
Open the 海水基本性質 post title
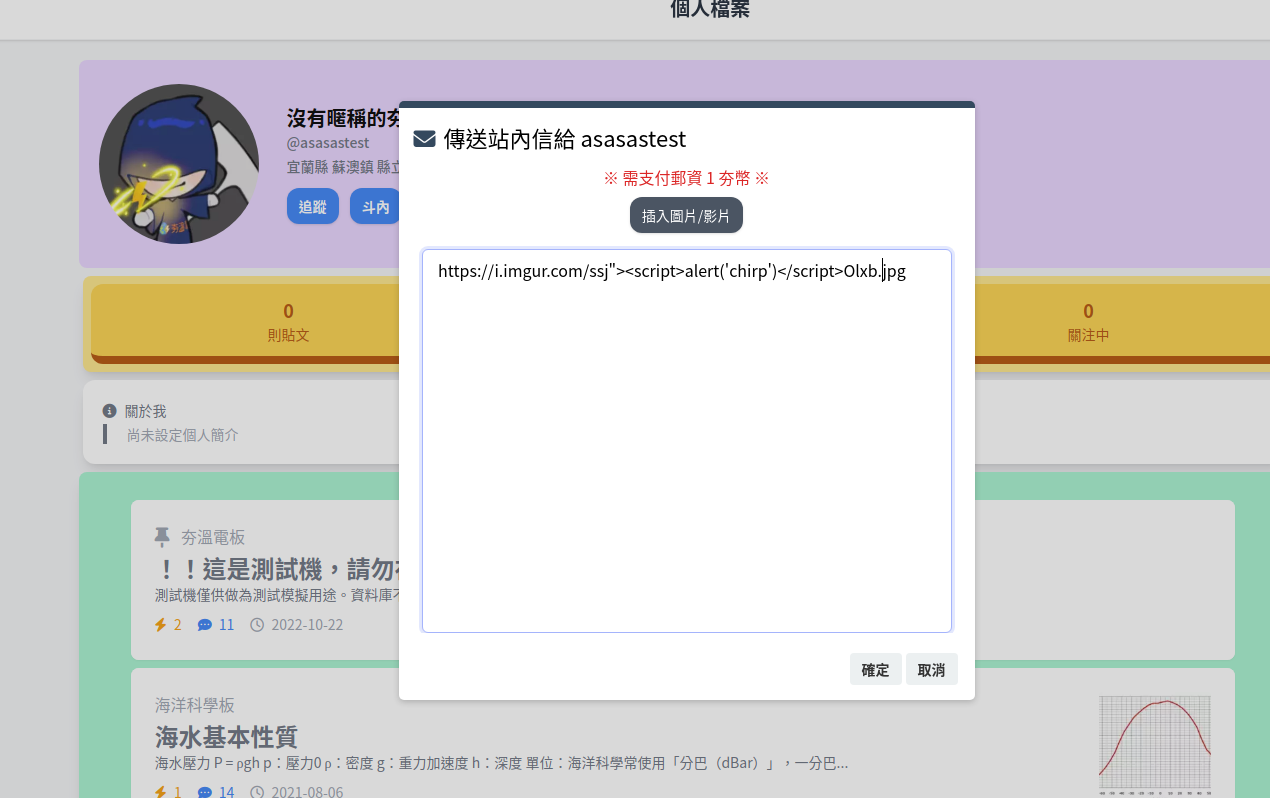226,737
